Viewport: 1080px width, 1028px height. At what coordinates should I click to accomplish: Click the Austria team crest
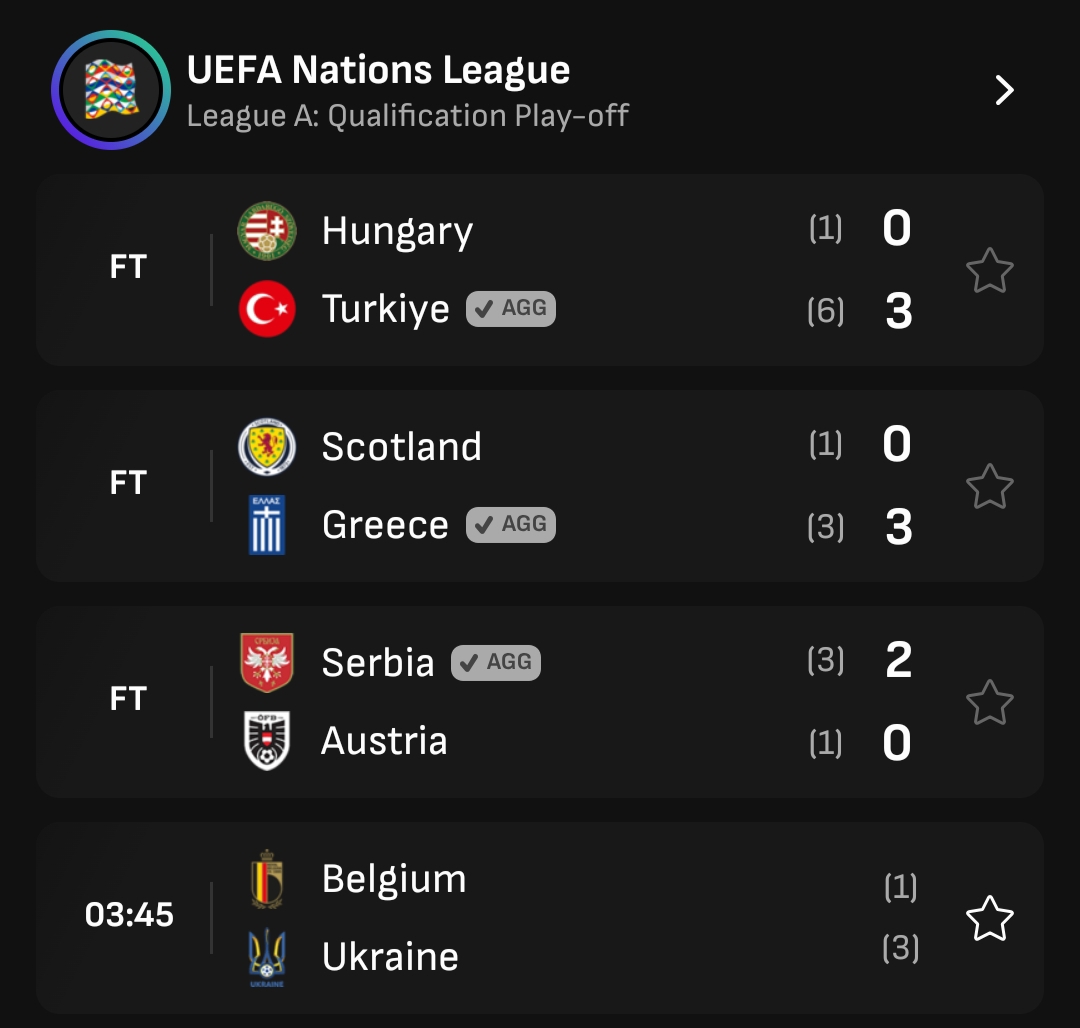click(x=267, y=741)
